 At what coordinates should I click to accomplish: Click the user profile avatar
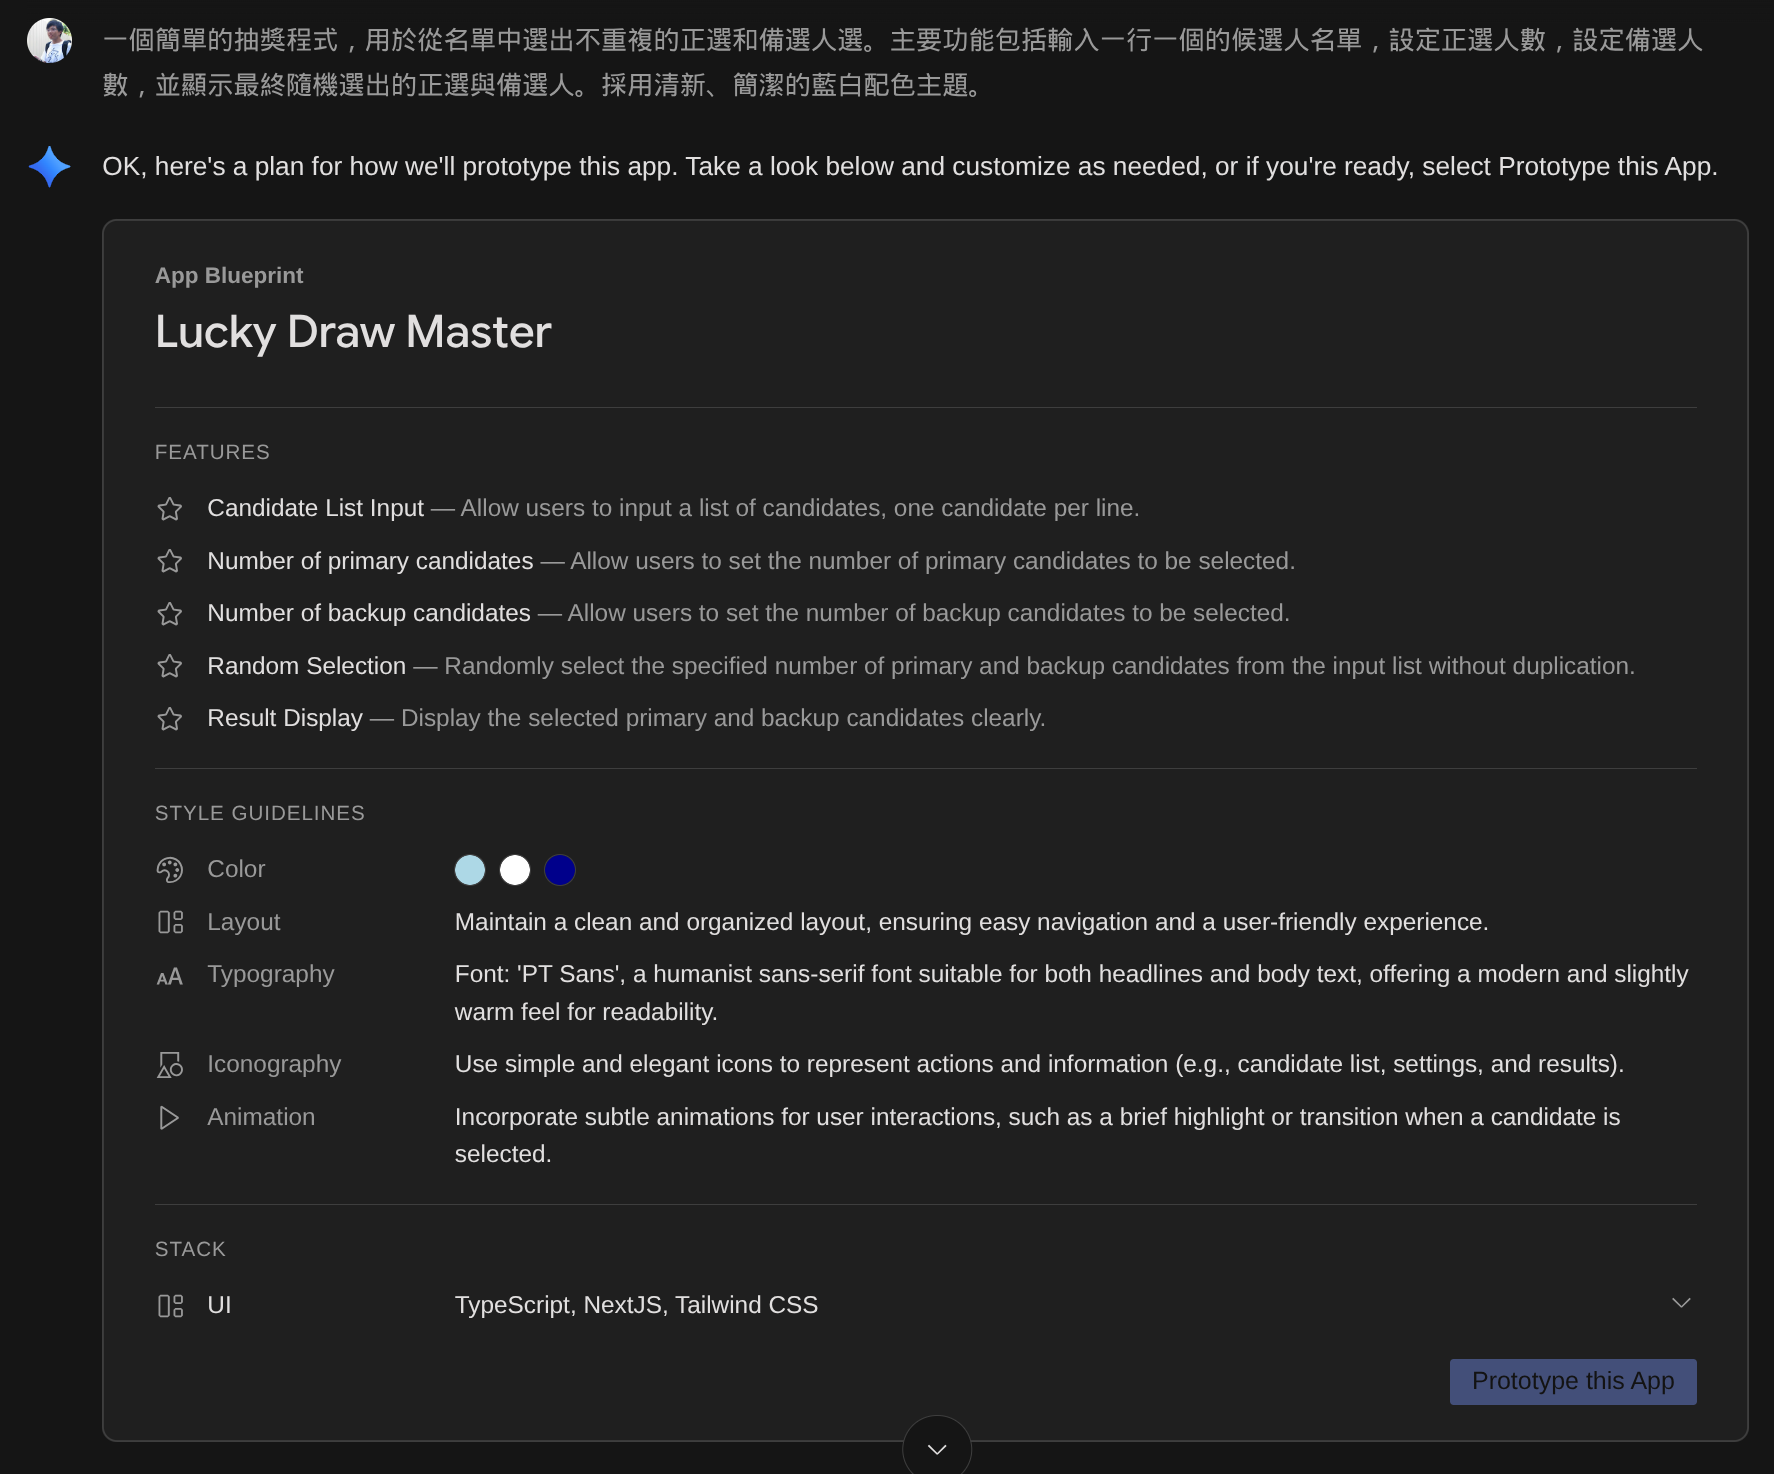point(49,41)
